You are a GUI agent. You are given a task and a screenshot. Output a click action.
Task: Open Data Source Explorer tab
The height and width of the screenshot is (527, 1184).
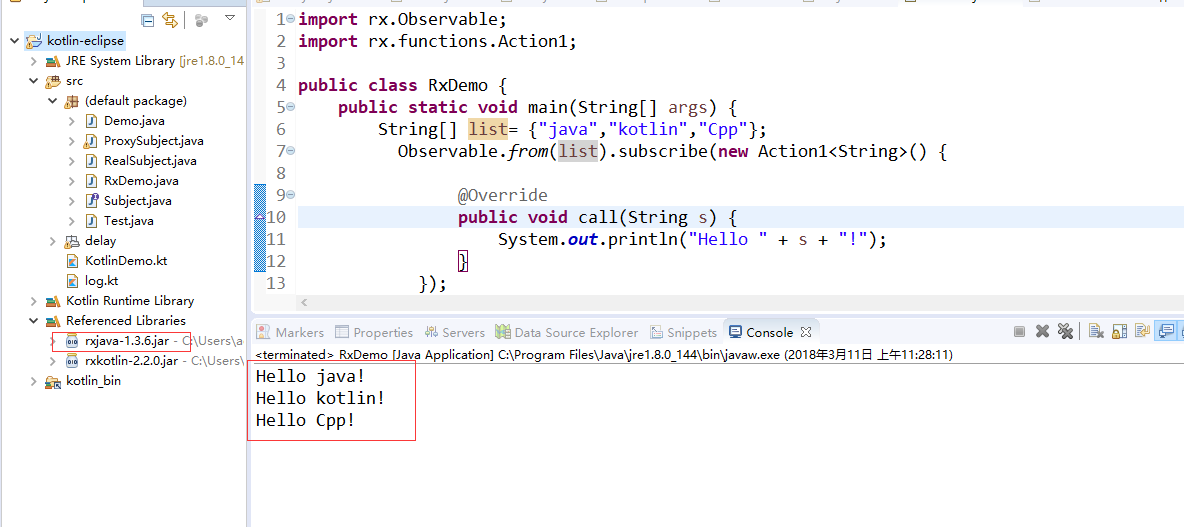(x=566, y=332)
